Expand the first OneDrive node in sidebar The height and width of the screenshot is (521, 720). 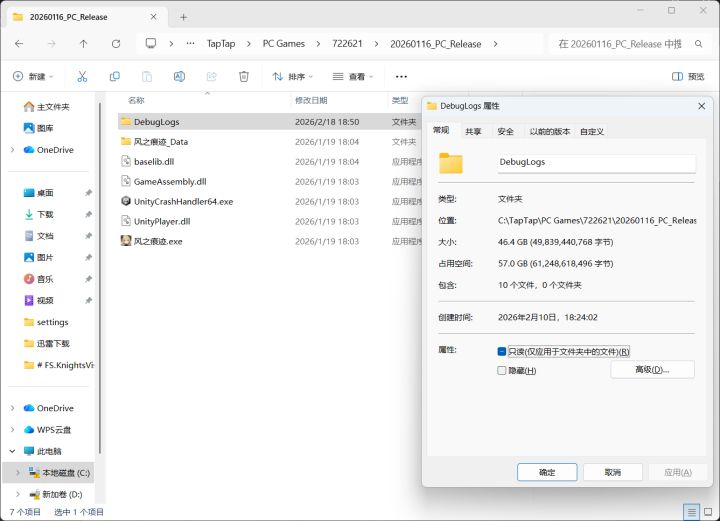12,150
